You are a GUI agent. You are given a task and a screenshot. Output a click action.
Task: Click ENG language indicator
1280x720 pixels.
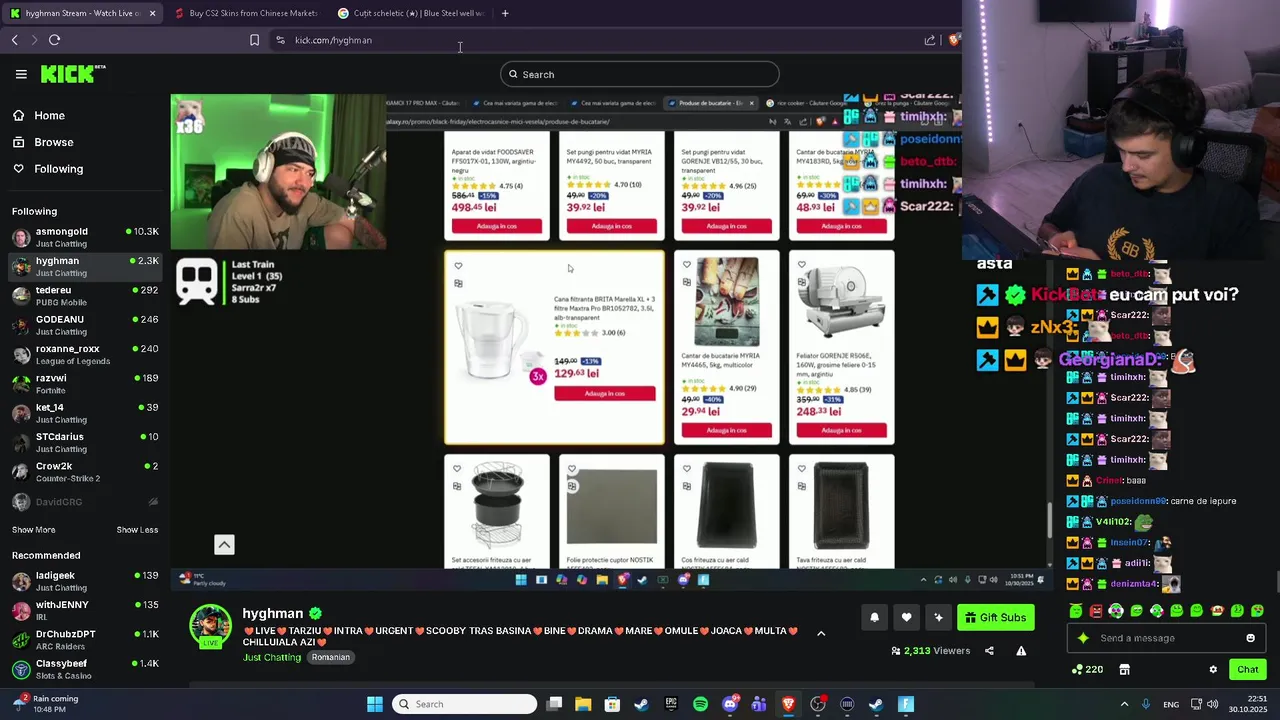(1170, 704)
